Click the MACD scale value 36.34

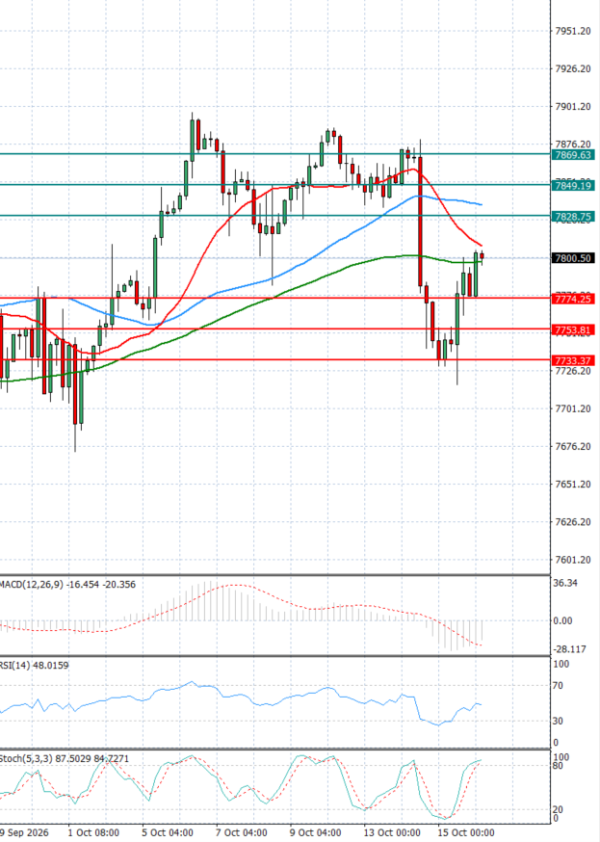[566, 583]
